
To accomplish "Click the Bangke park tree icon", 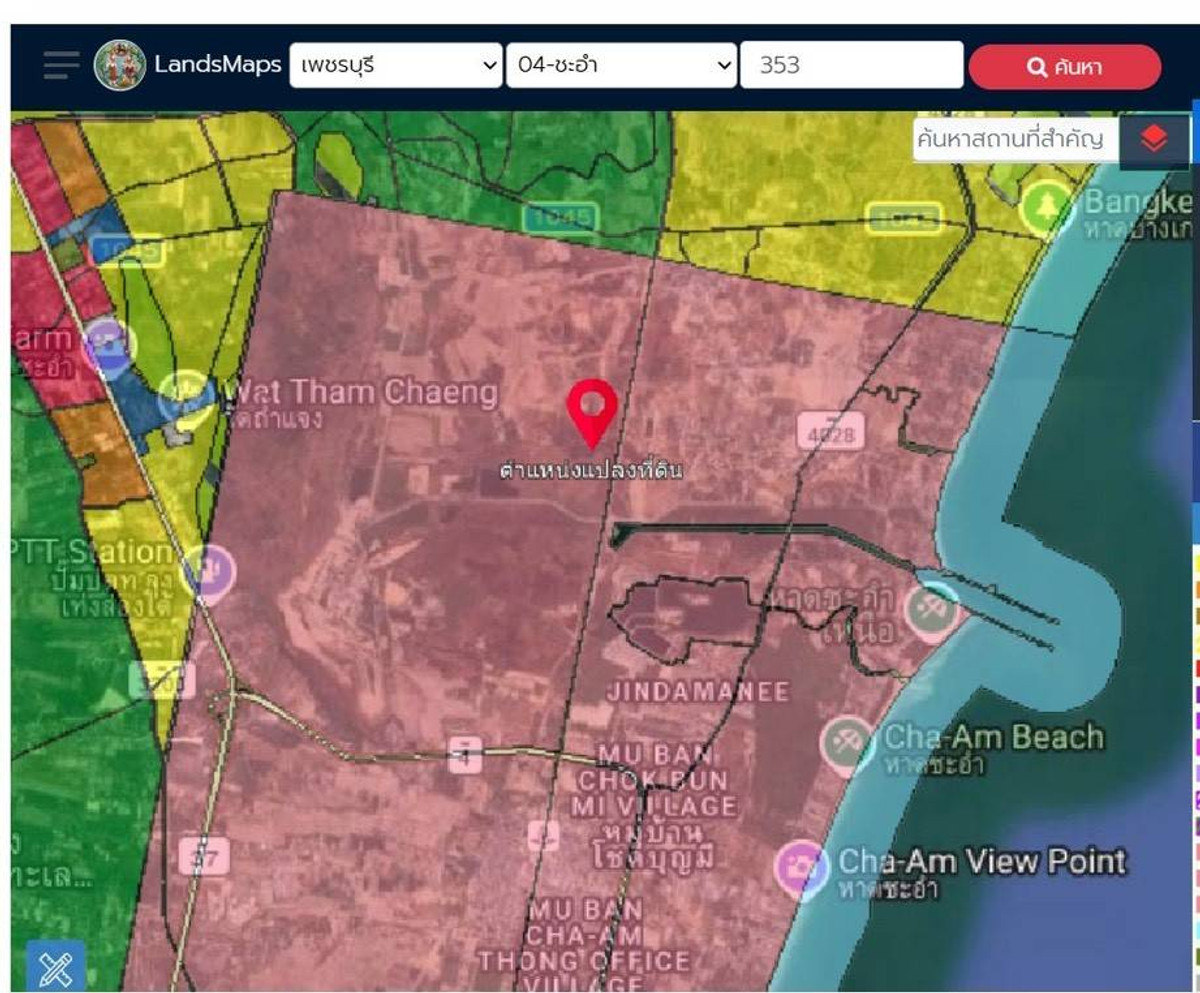I will coord(1046,208).
